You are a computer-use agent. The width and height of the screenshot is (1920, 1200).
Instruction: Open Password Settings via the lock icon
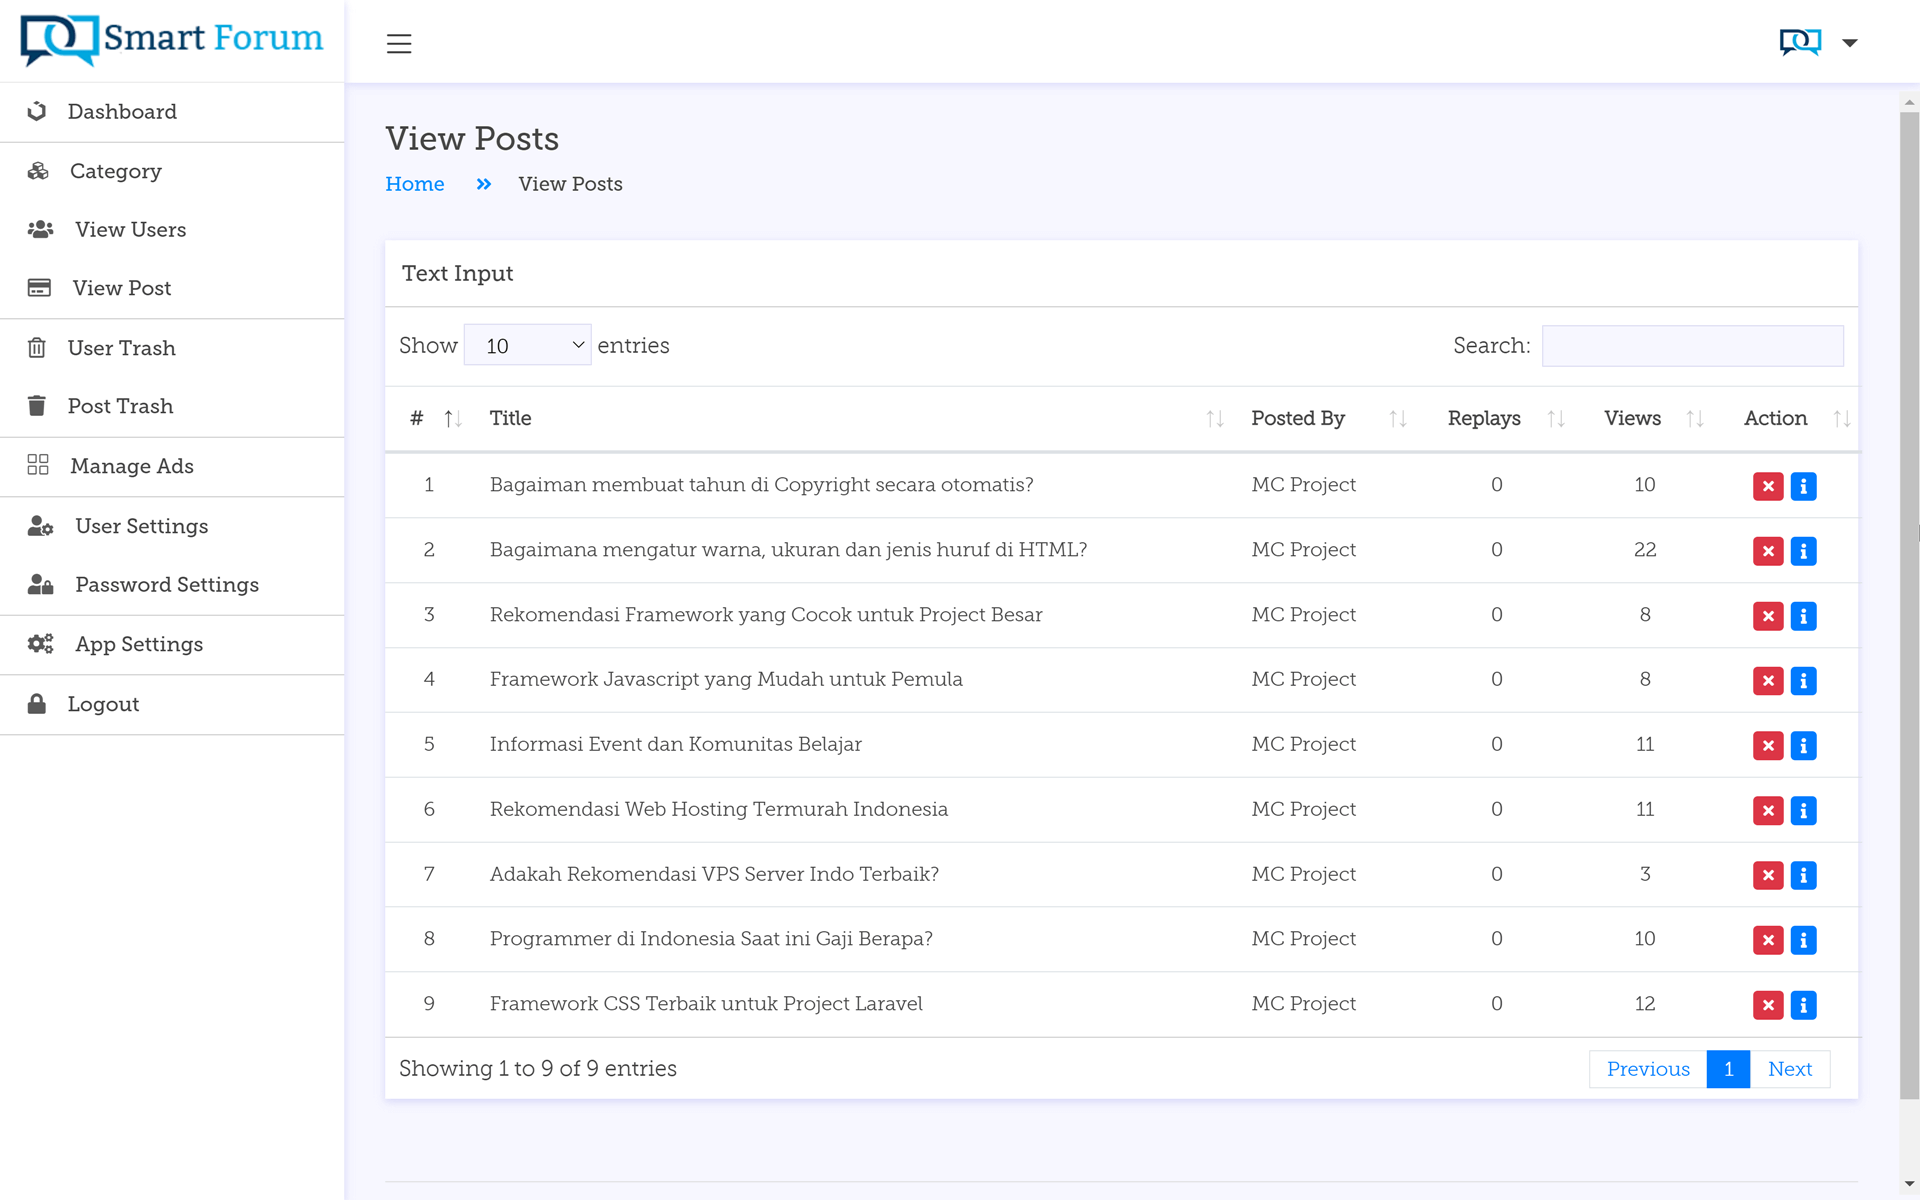(x=40, y=584)
